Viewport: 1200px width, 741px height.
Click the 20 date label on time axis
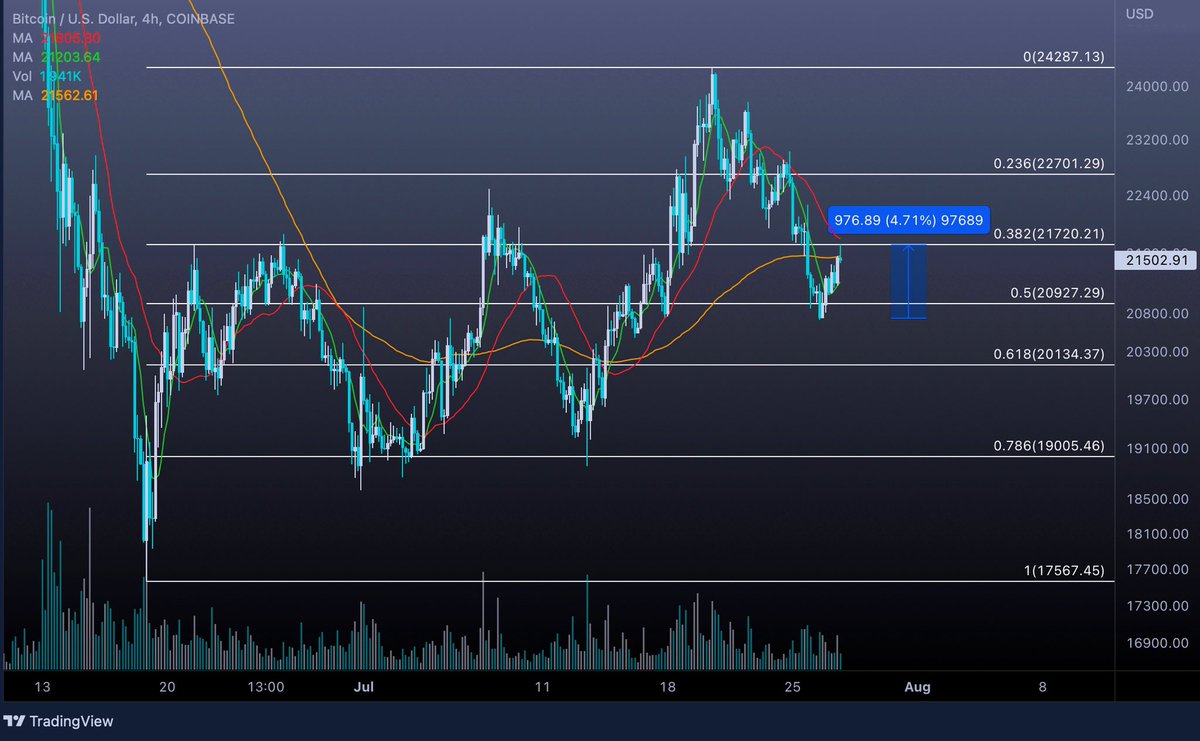pyautogui.click(x=167, y=687)
